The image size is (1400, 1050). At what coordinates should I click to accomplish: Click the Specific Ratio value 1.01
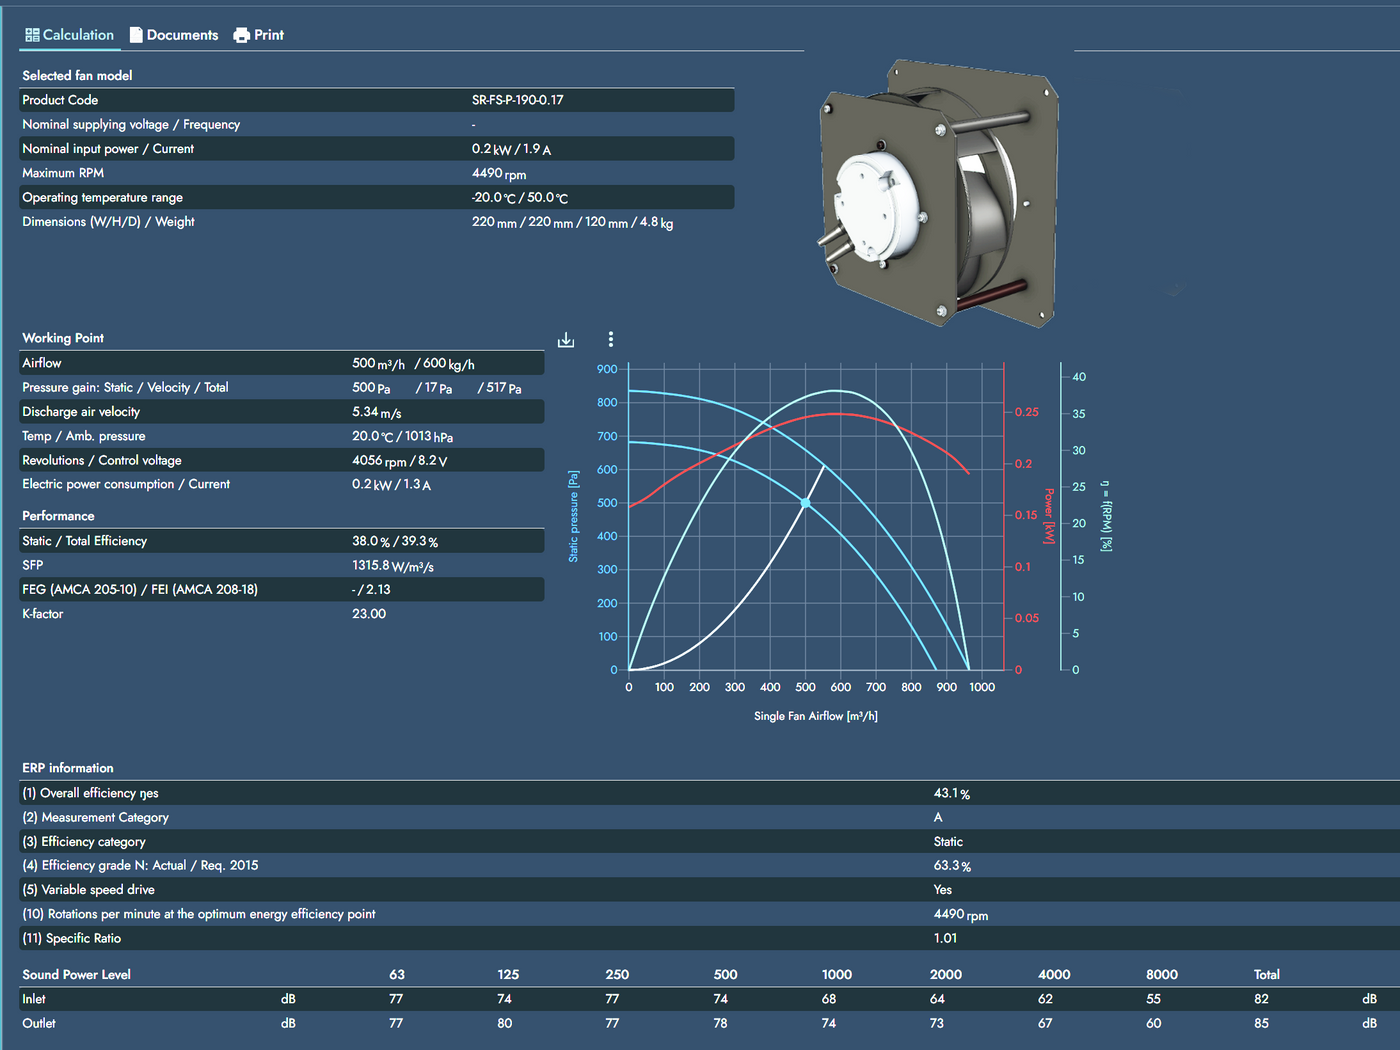pos(945,938)
